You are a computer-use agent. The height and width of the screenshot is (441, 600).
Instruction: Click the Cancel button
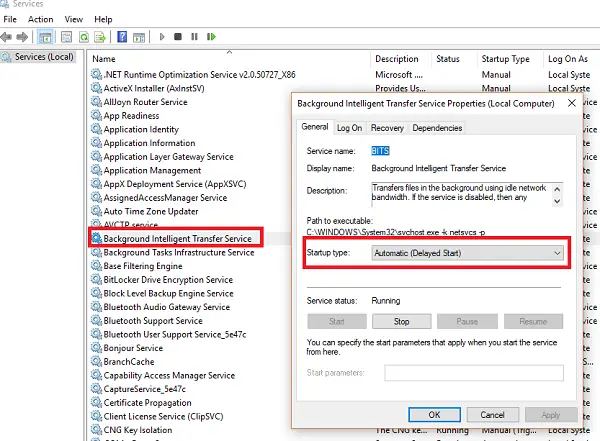click(492, 415)
